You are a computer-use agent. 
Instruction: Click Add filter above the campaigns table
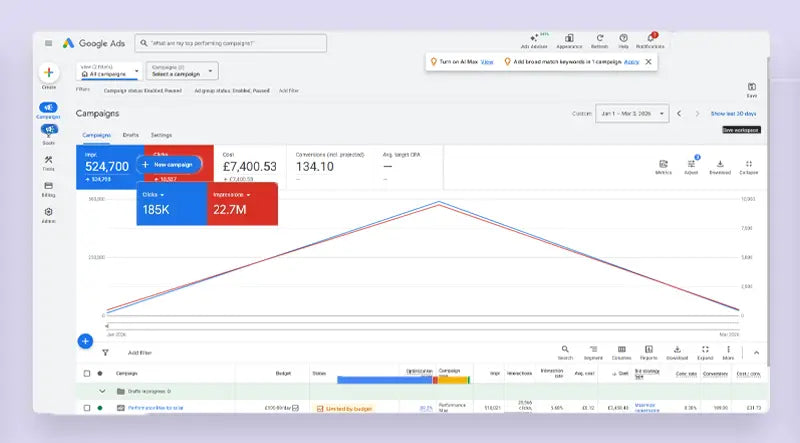(140, 353)
